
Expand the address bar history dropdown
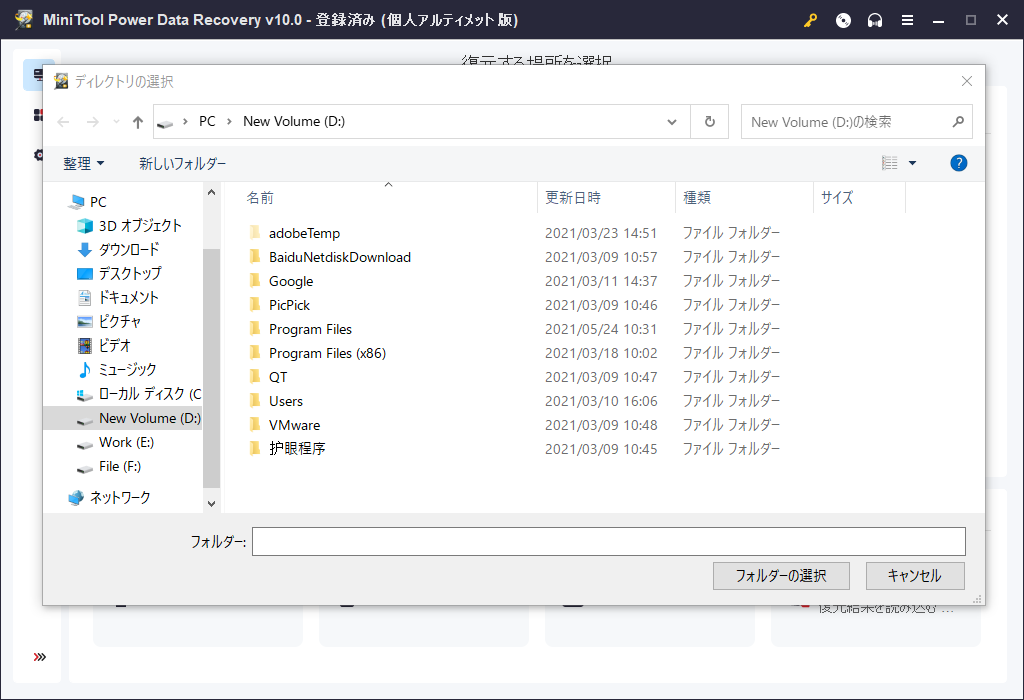tap(672, 122)
